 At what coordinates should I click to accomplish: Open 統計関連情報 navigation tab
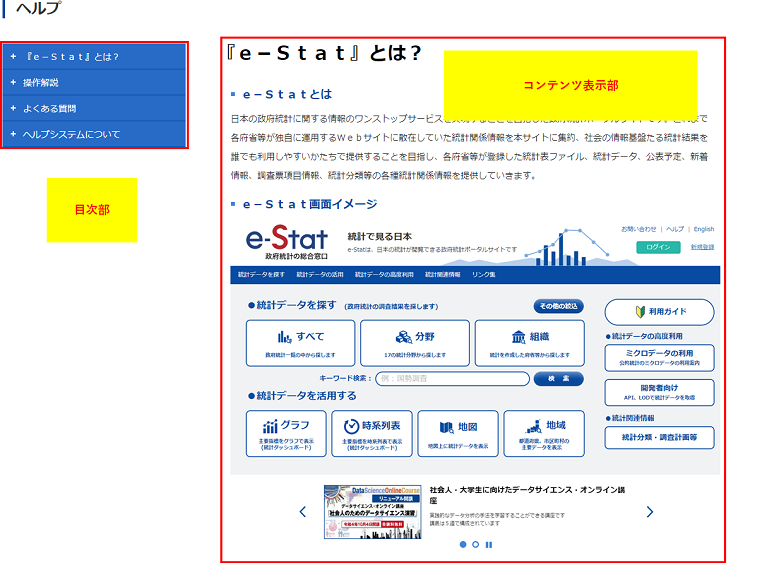[442, 274]
